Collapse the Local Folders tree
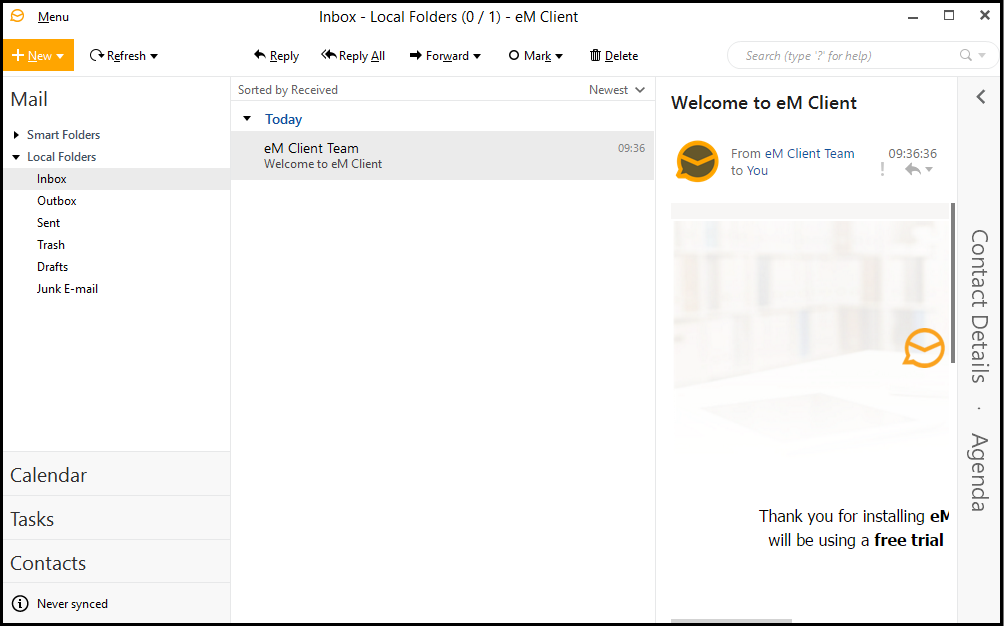1004x626 pixels. point(16,157)
